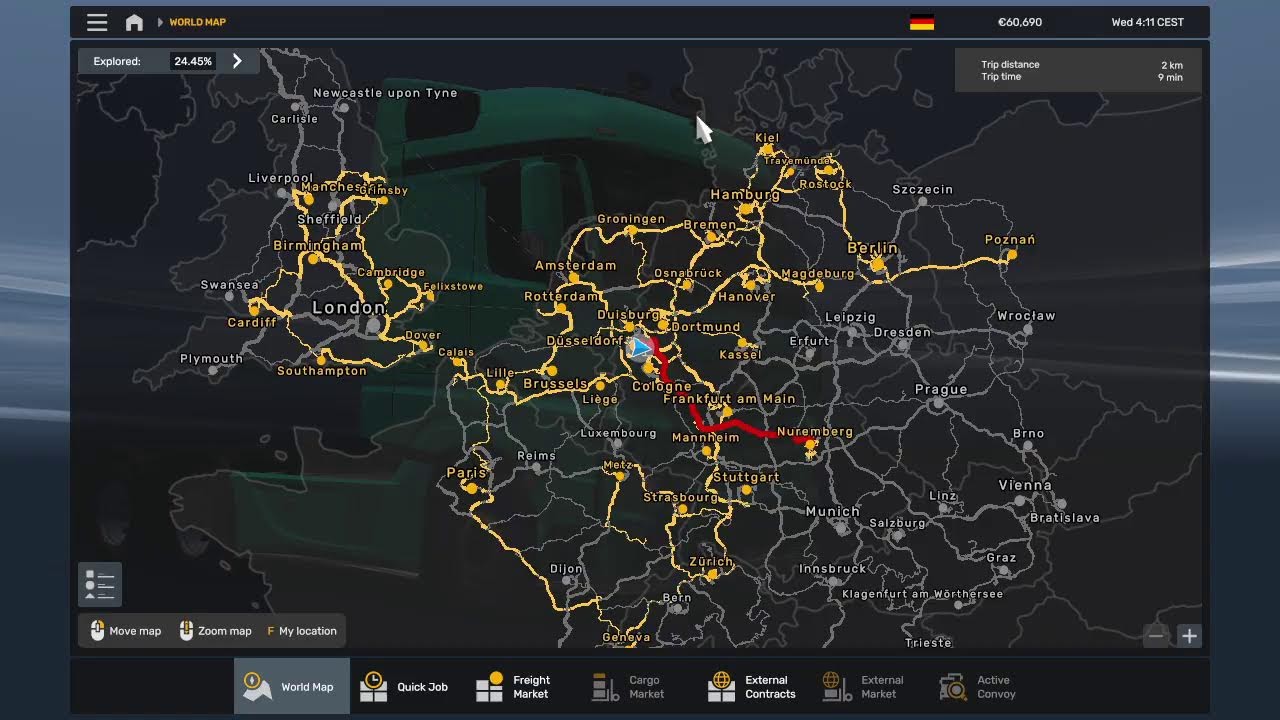
Task: Open the Active Convoy tab
Action: point(980,686)
